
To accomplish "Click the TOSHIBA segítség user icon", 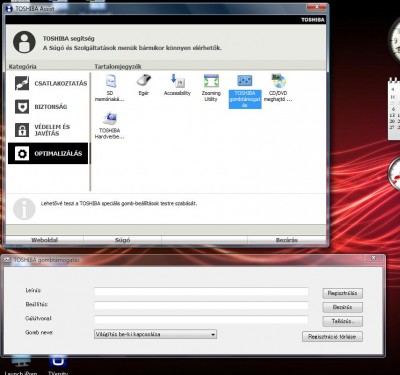I will coord(24,42).
